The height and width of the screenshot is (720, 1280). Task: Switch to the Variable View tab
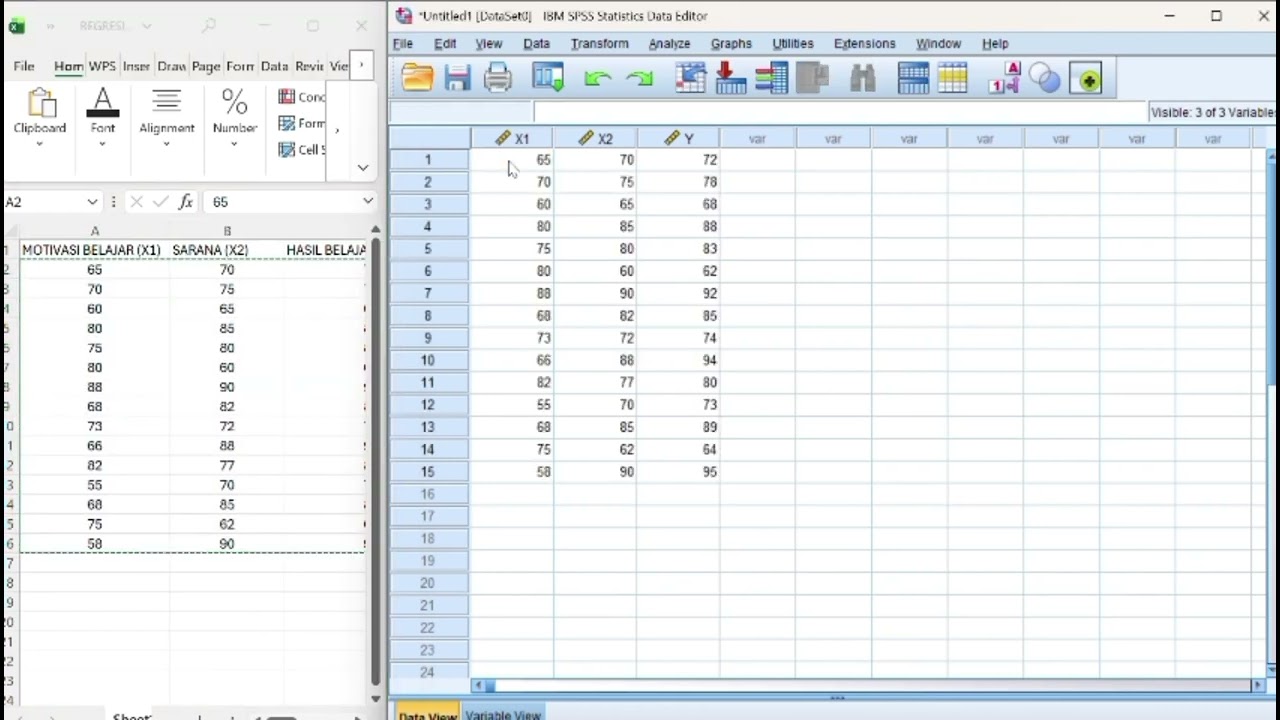pos(503,715)
